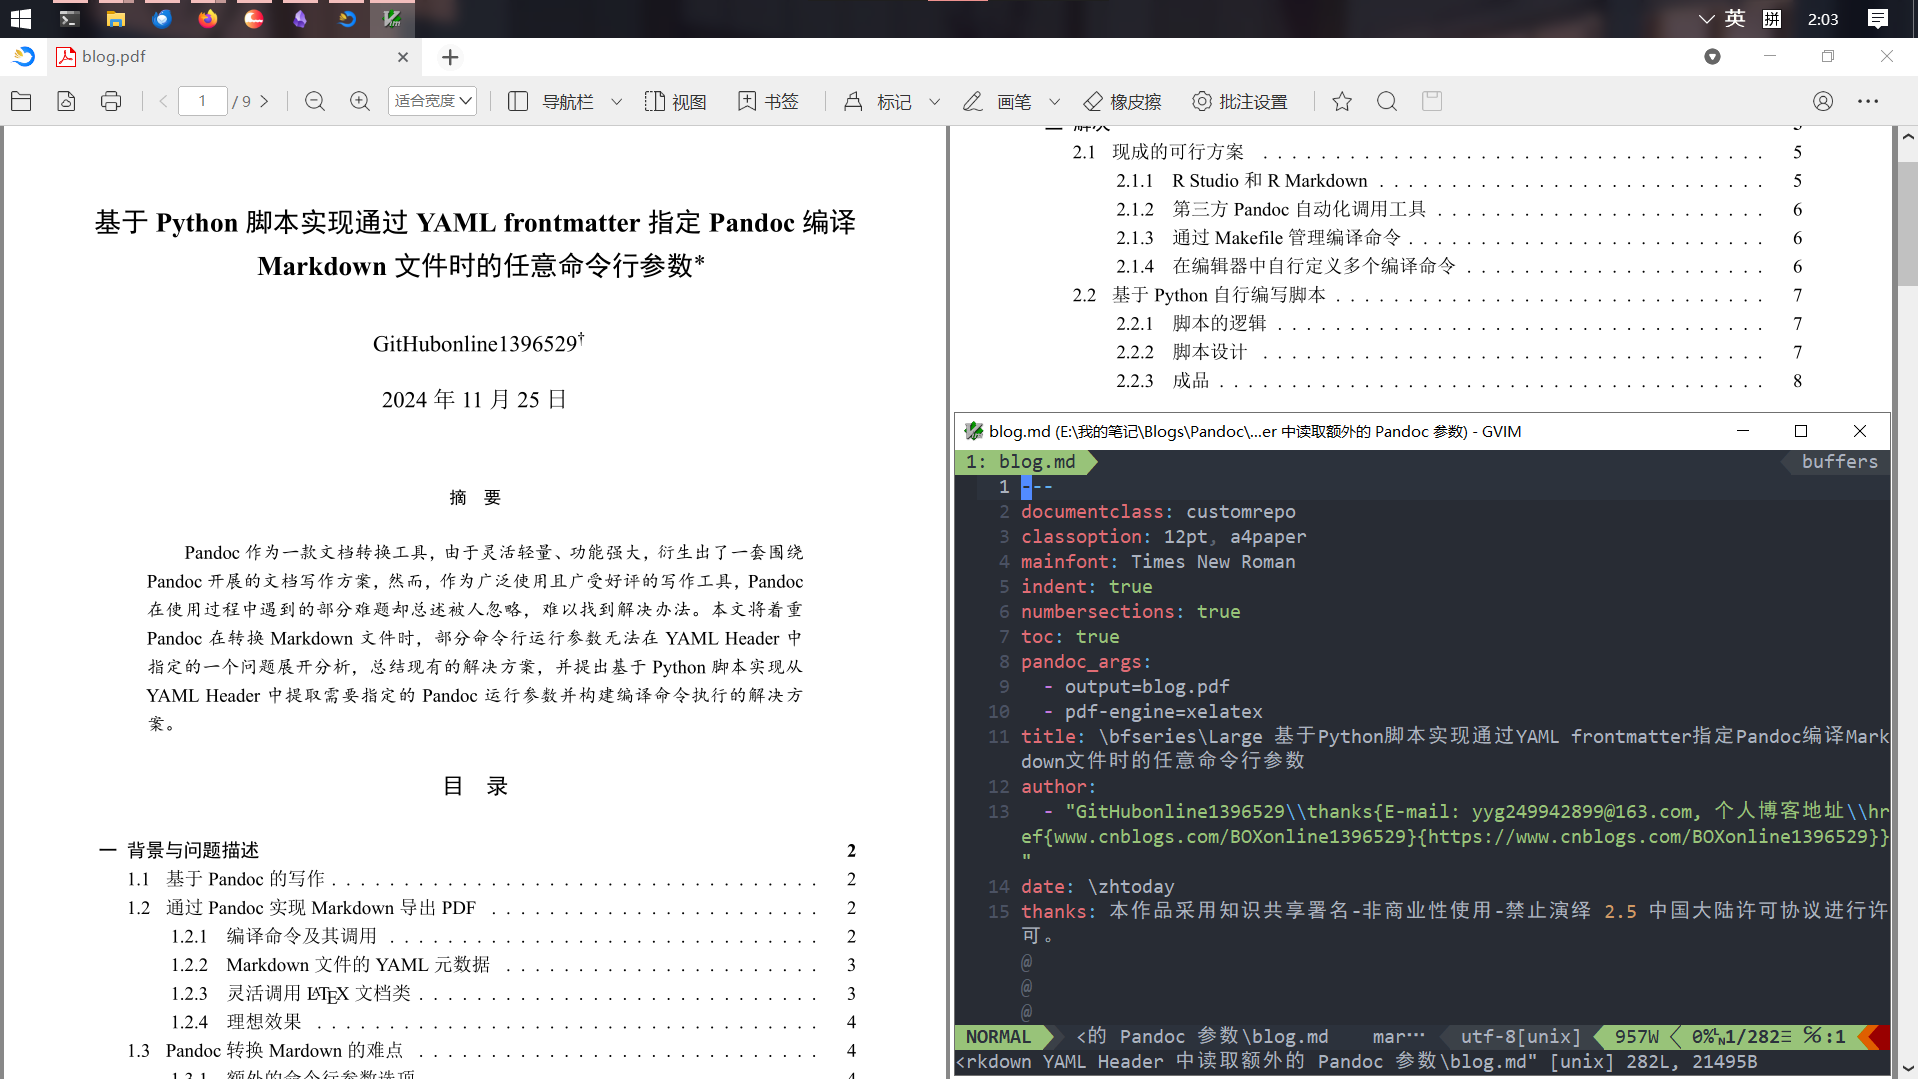Zoom out with the minus magnifier
Image resolution: width=1918 pixels, height=1080 pixels.
click(x=314, y=101)
